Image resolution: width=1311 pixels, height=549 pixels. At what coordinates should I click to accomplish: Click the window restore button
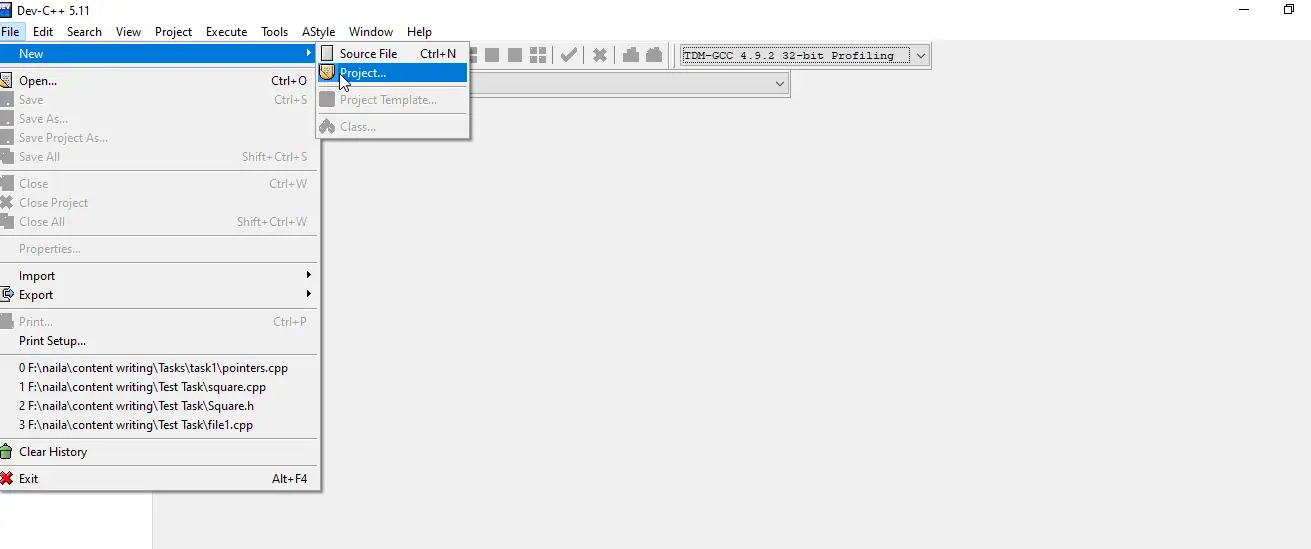click(x=1289, y=9)
